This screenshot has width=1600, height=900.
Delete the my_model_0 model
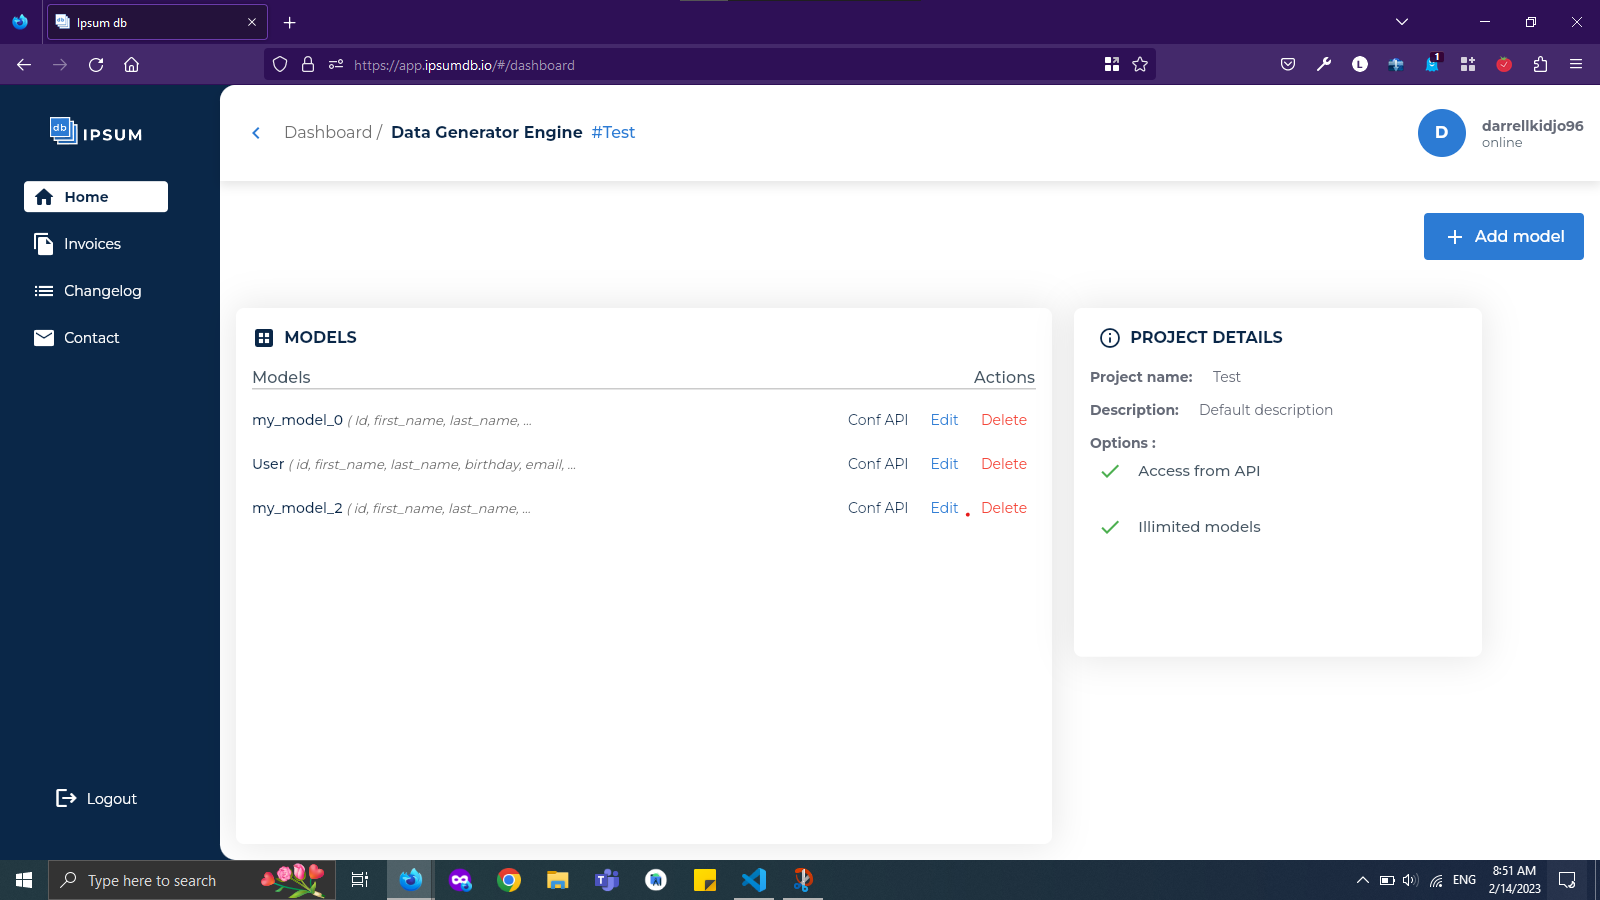(1004, 420)
